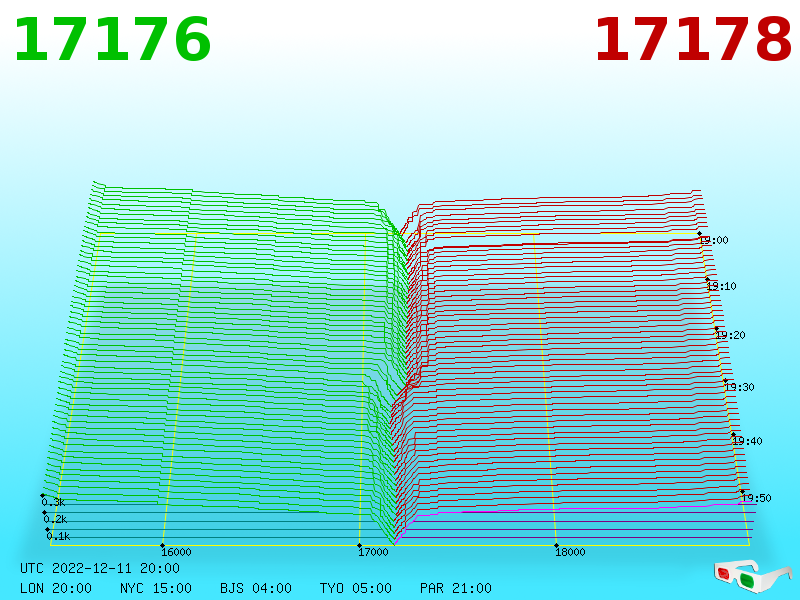Select the 18000 price axis label
The height and width of the screenshot is (600, 800).
pyautogui.click(x=570, y=552)
